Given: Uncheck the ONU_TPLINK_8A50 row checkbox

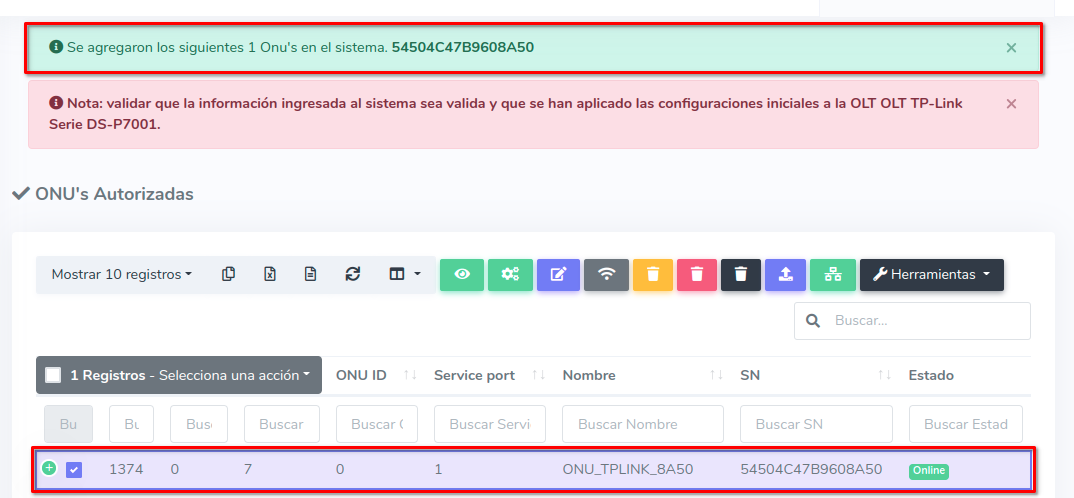Looking at the screenshot, I should [x=74, y=470].
